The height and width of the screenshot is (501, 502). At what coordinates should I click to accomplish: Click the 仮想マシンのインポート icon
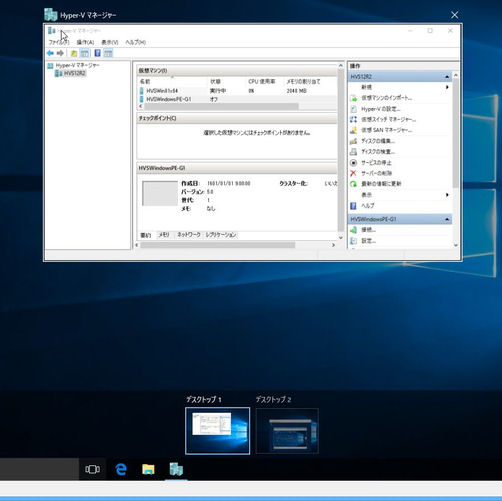pyautogui.click(x=354, y=98)
